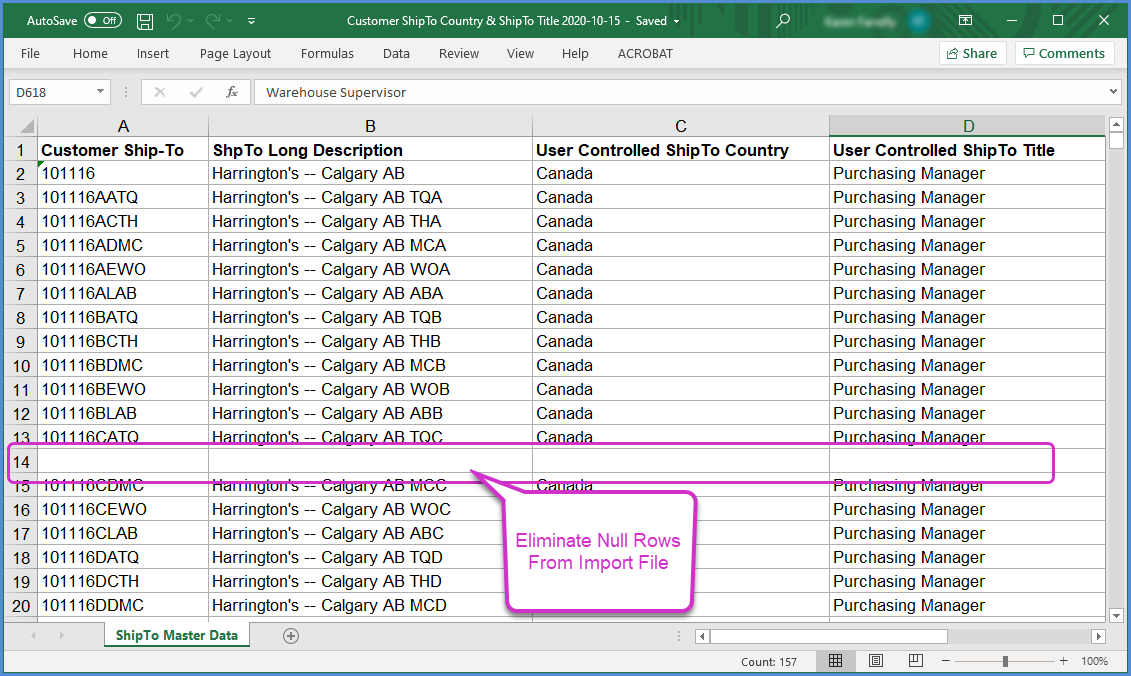This screenshot has height=676, width=1131.
Task: Click the Share button
Action: pyautogui.click(x=972, y=53)
